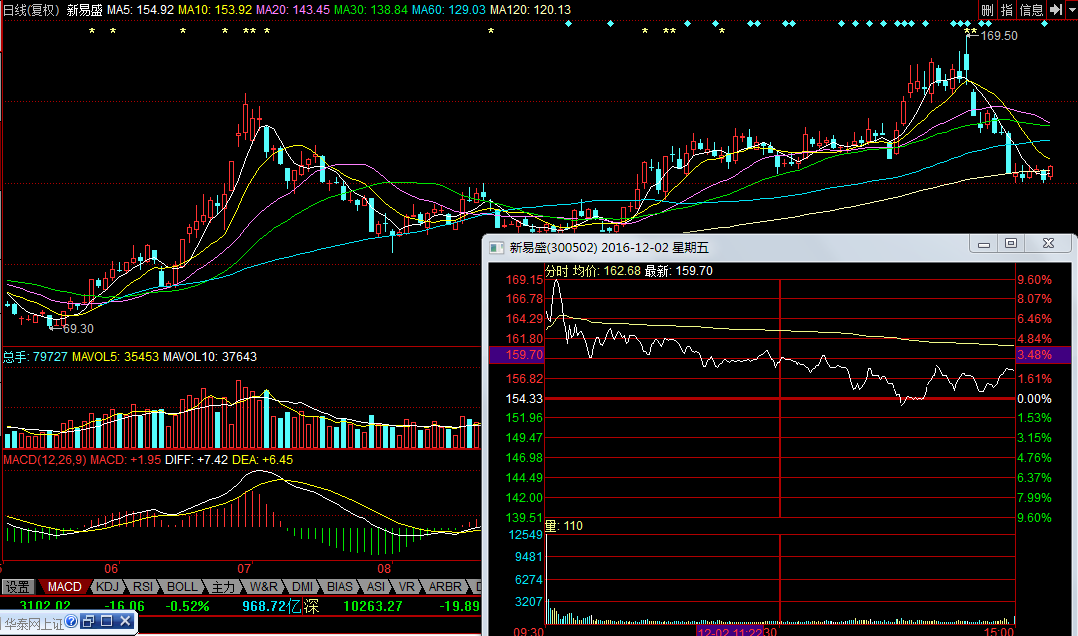
Task: Close the 华泰网上证 mini window
Action: click(125, 622)
